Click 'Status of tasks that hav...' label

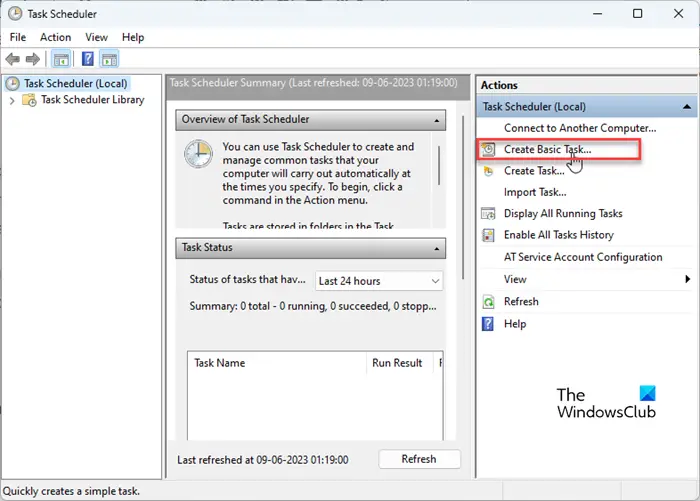pyautogui.click(x=247, y=279)
